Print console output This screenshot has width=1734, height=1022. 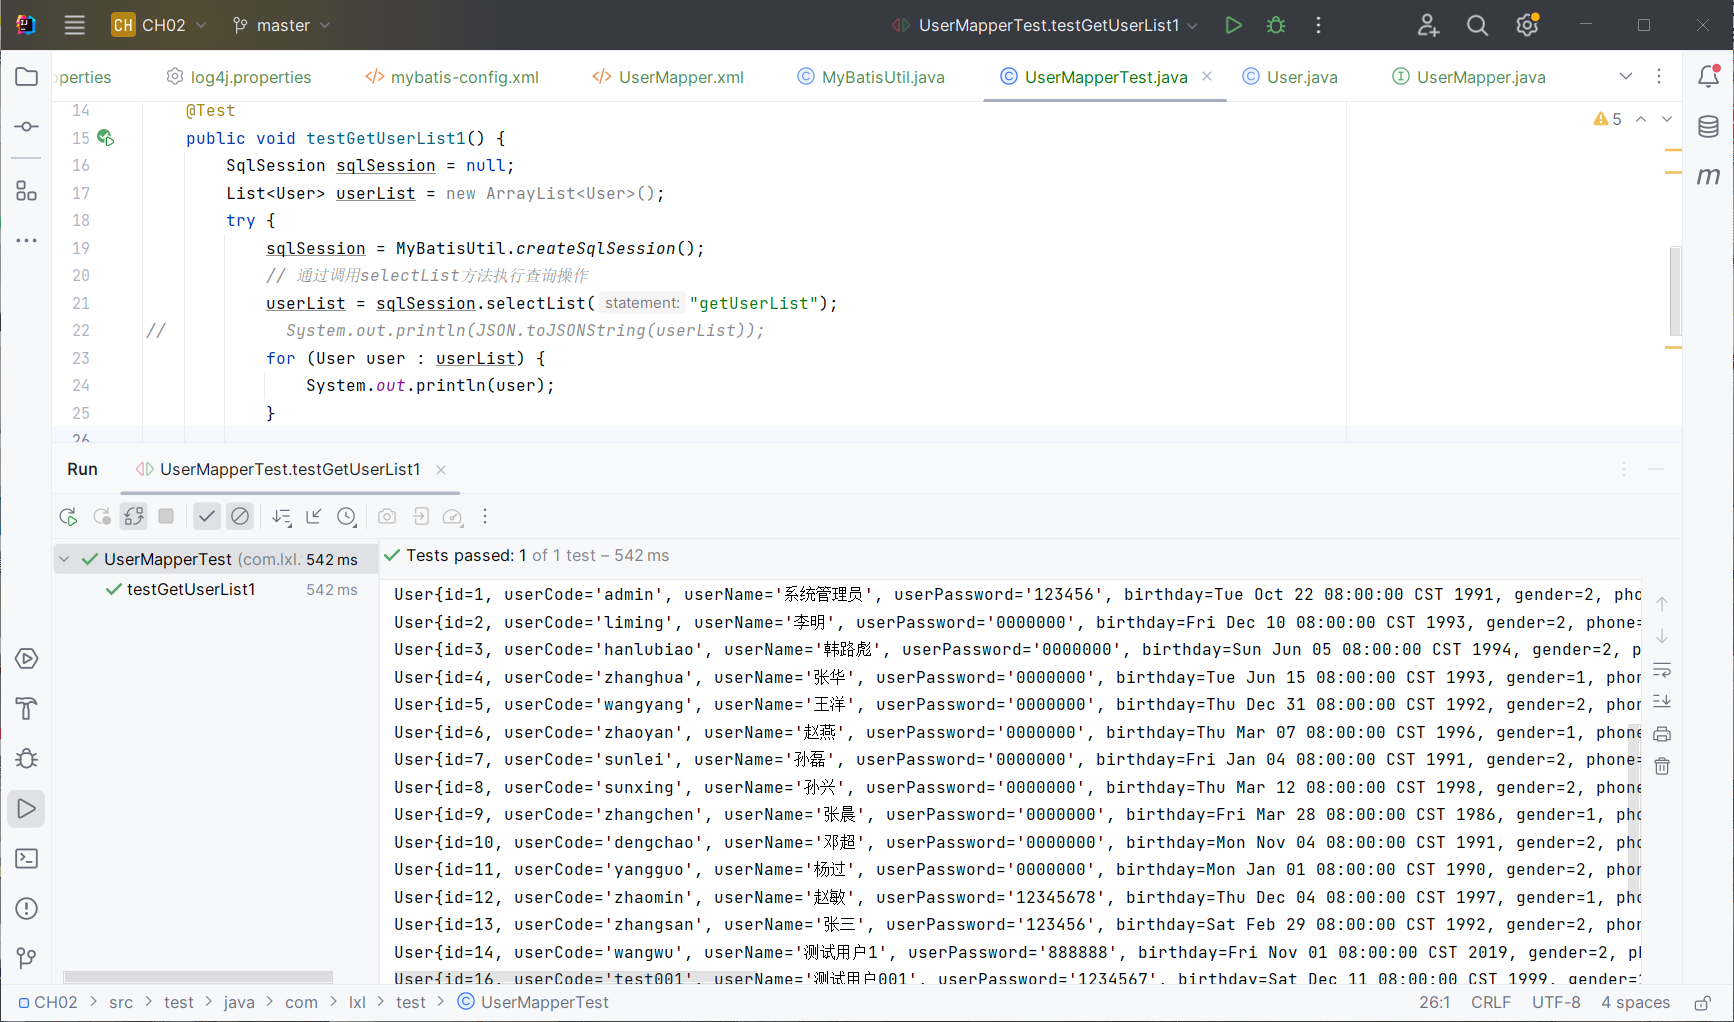click(1662, 734)
